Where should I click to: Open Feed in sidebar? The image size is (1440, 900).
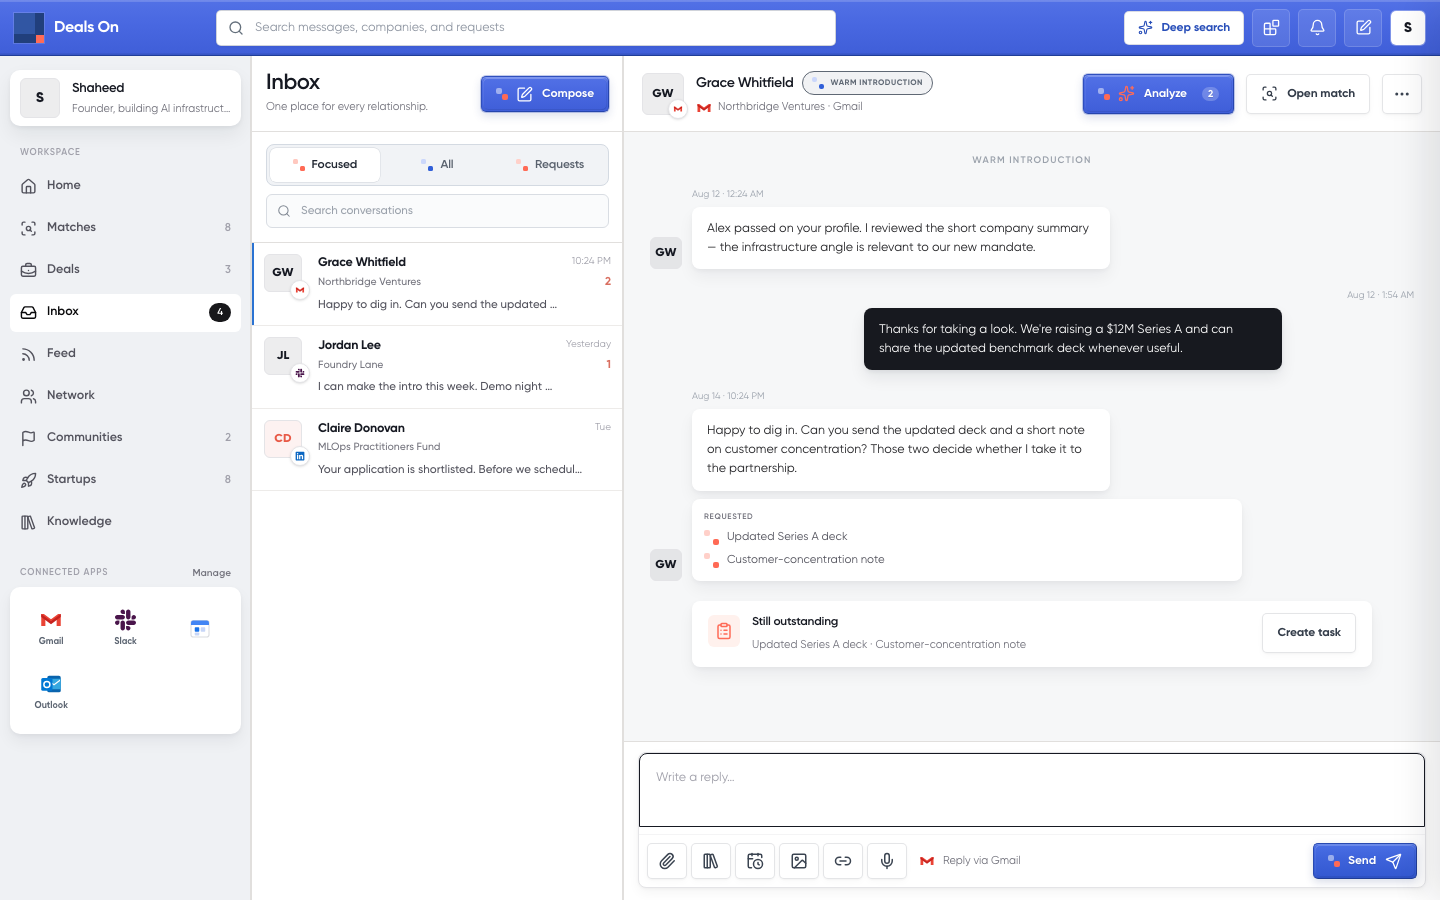click(x=125, y=354)
